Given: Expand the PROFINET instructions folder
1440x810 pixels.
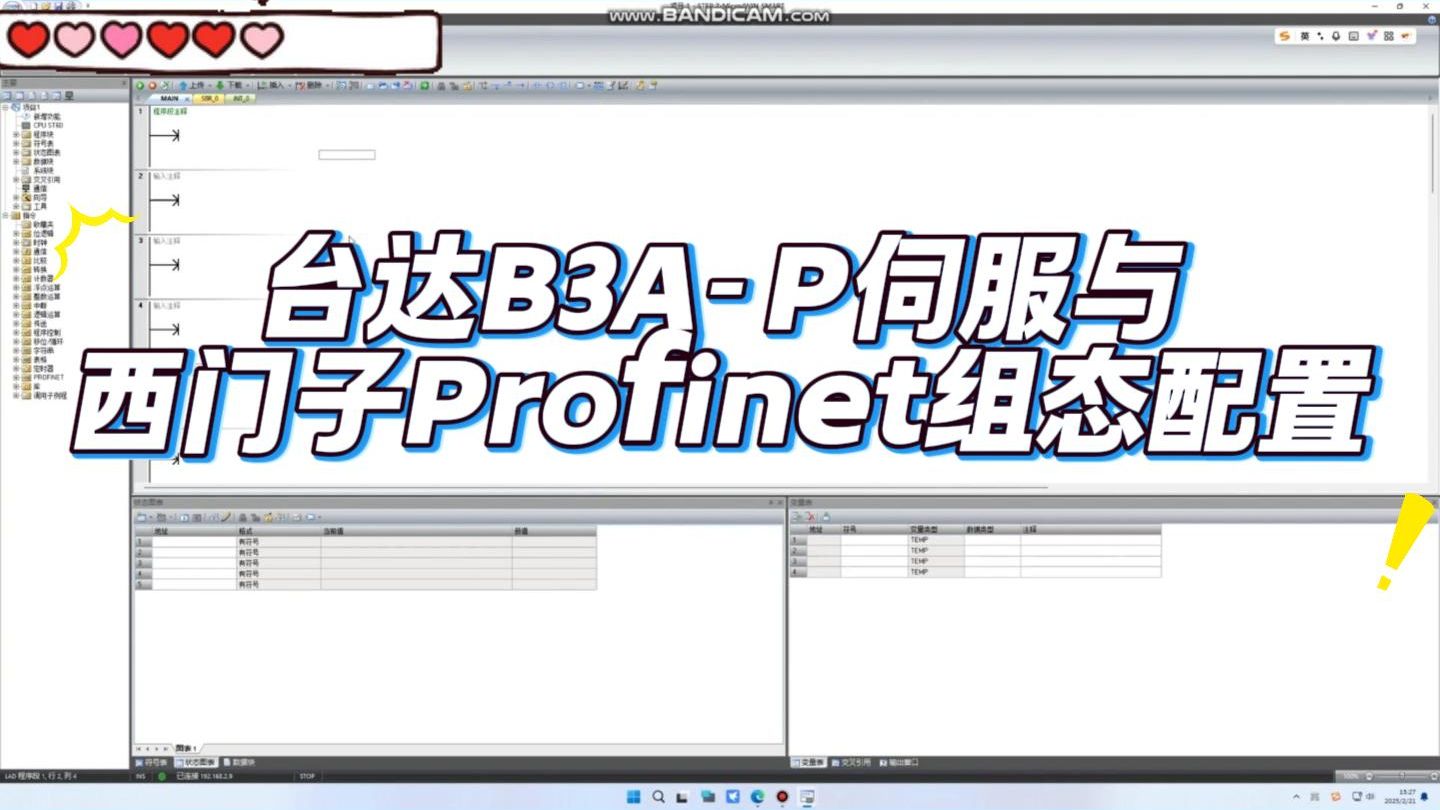Looking at the screenshot, I should 15,379.
